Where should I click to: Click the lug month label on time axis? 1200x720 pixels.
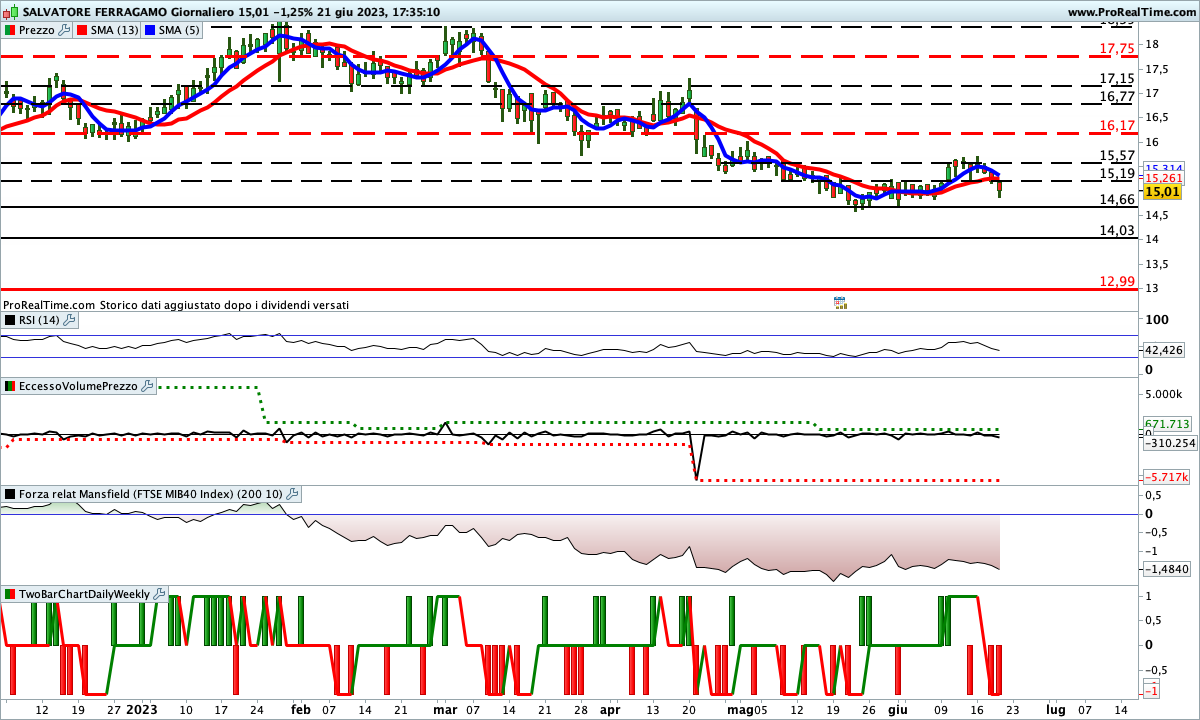click(x=1055, y=709)
